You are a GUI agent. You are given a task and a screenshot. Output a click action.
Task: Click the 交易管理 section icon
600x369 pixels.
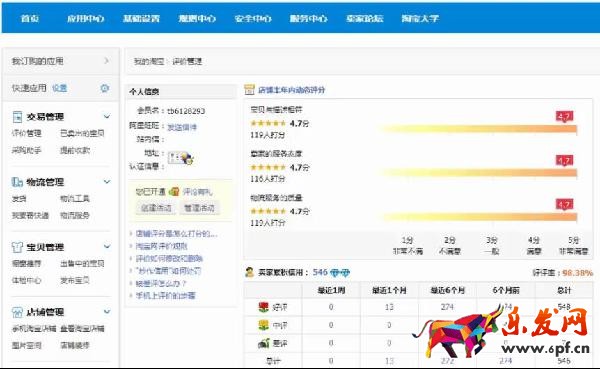click(x=17, y=117)
